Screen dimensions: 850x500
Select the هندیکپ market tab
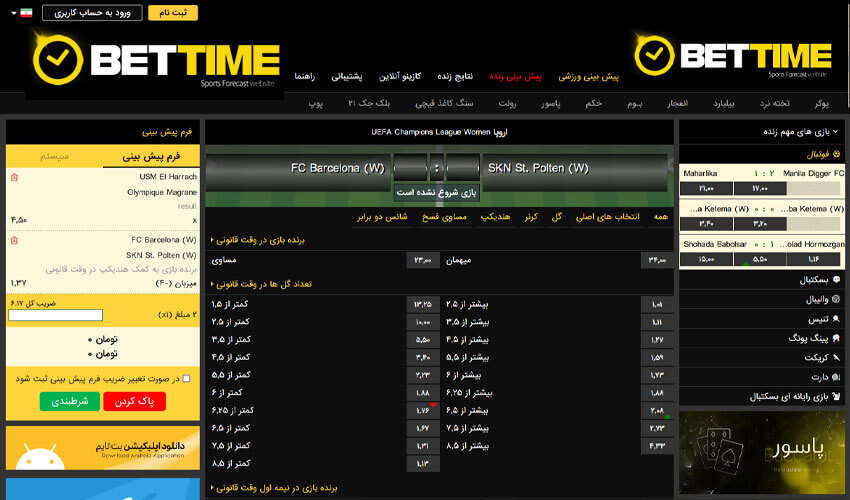click(x=495, y=217)
